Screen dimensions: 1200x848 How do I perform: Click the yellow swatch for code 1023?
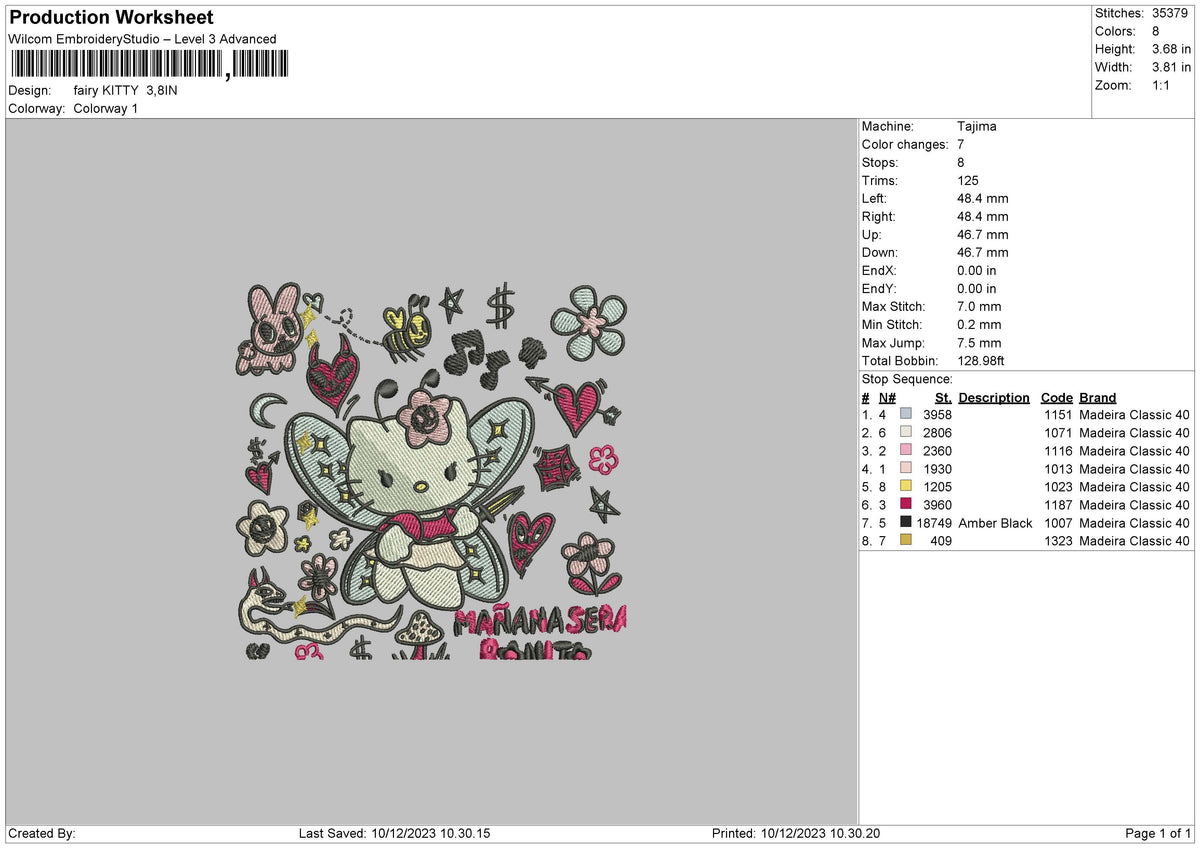[x=906, y=487]
